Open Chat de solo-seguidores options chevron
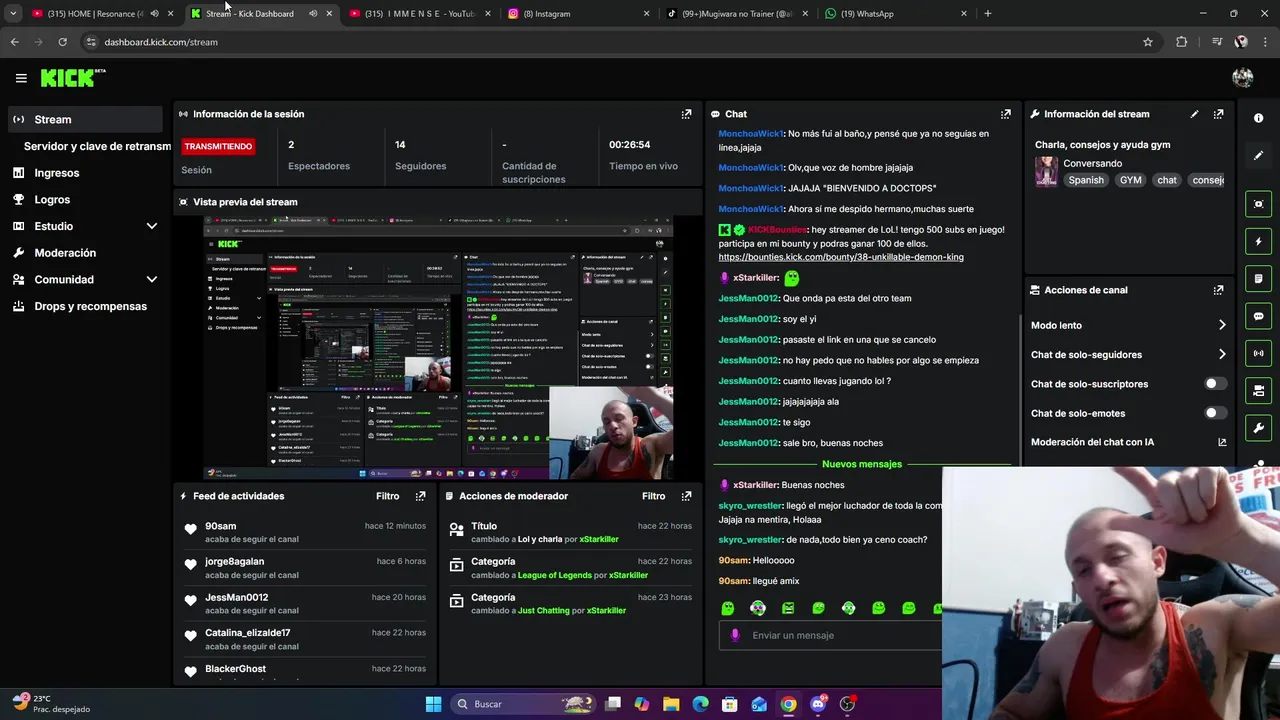Screen dimensions: 1280x720 pyautogui.click(x=1222, y=354)
